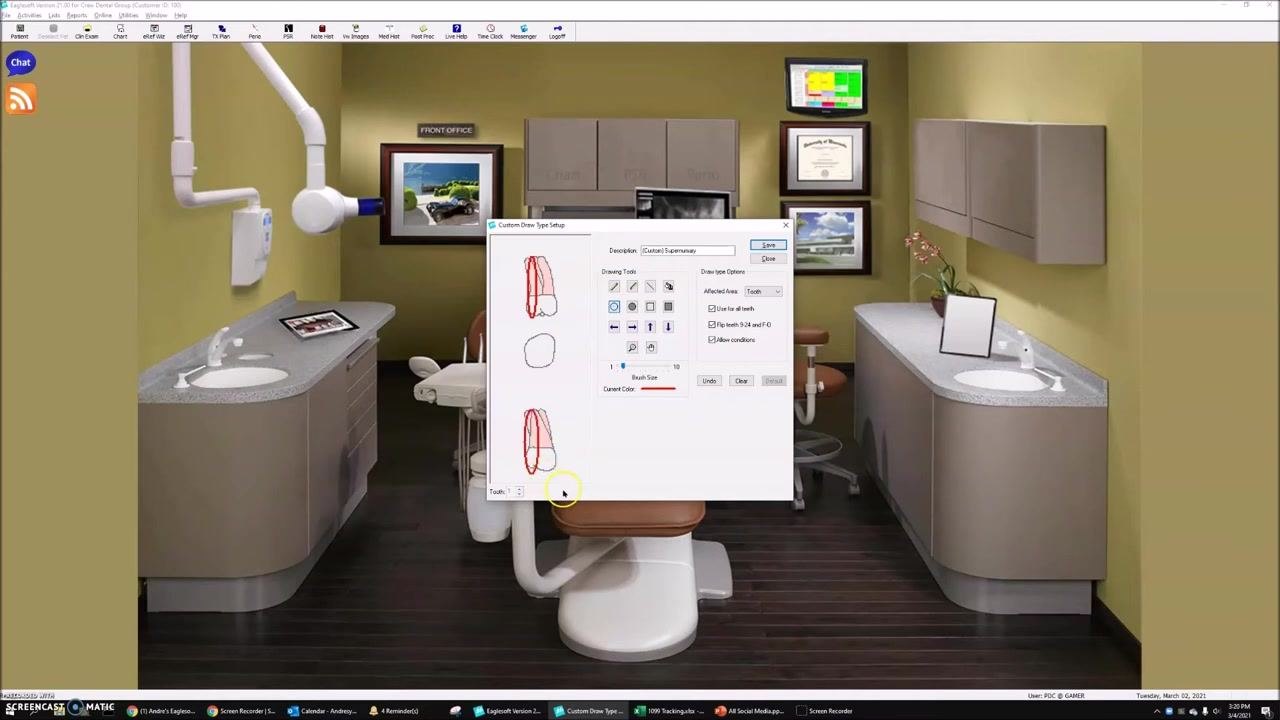1280x720 pixels.
Task: Activate the magnifier zoom tool
Action: (x=632, y=347)
